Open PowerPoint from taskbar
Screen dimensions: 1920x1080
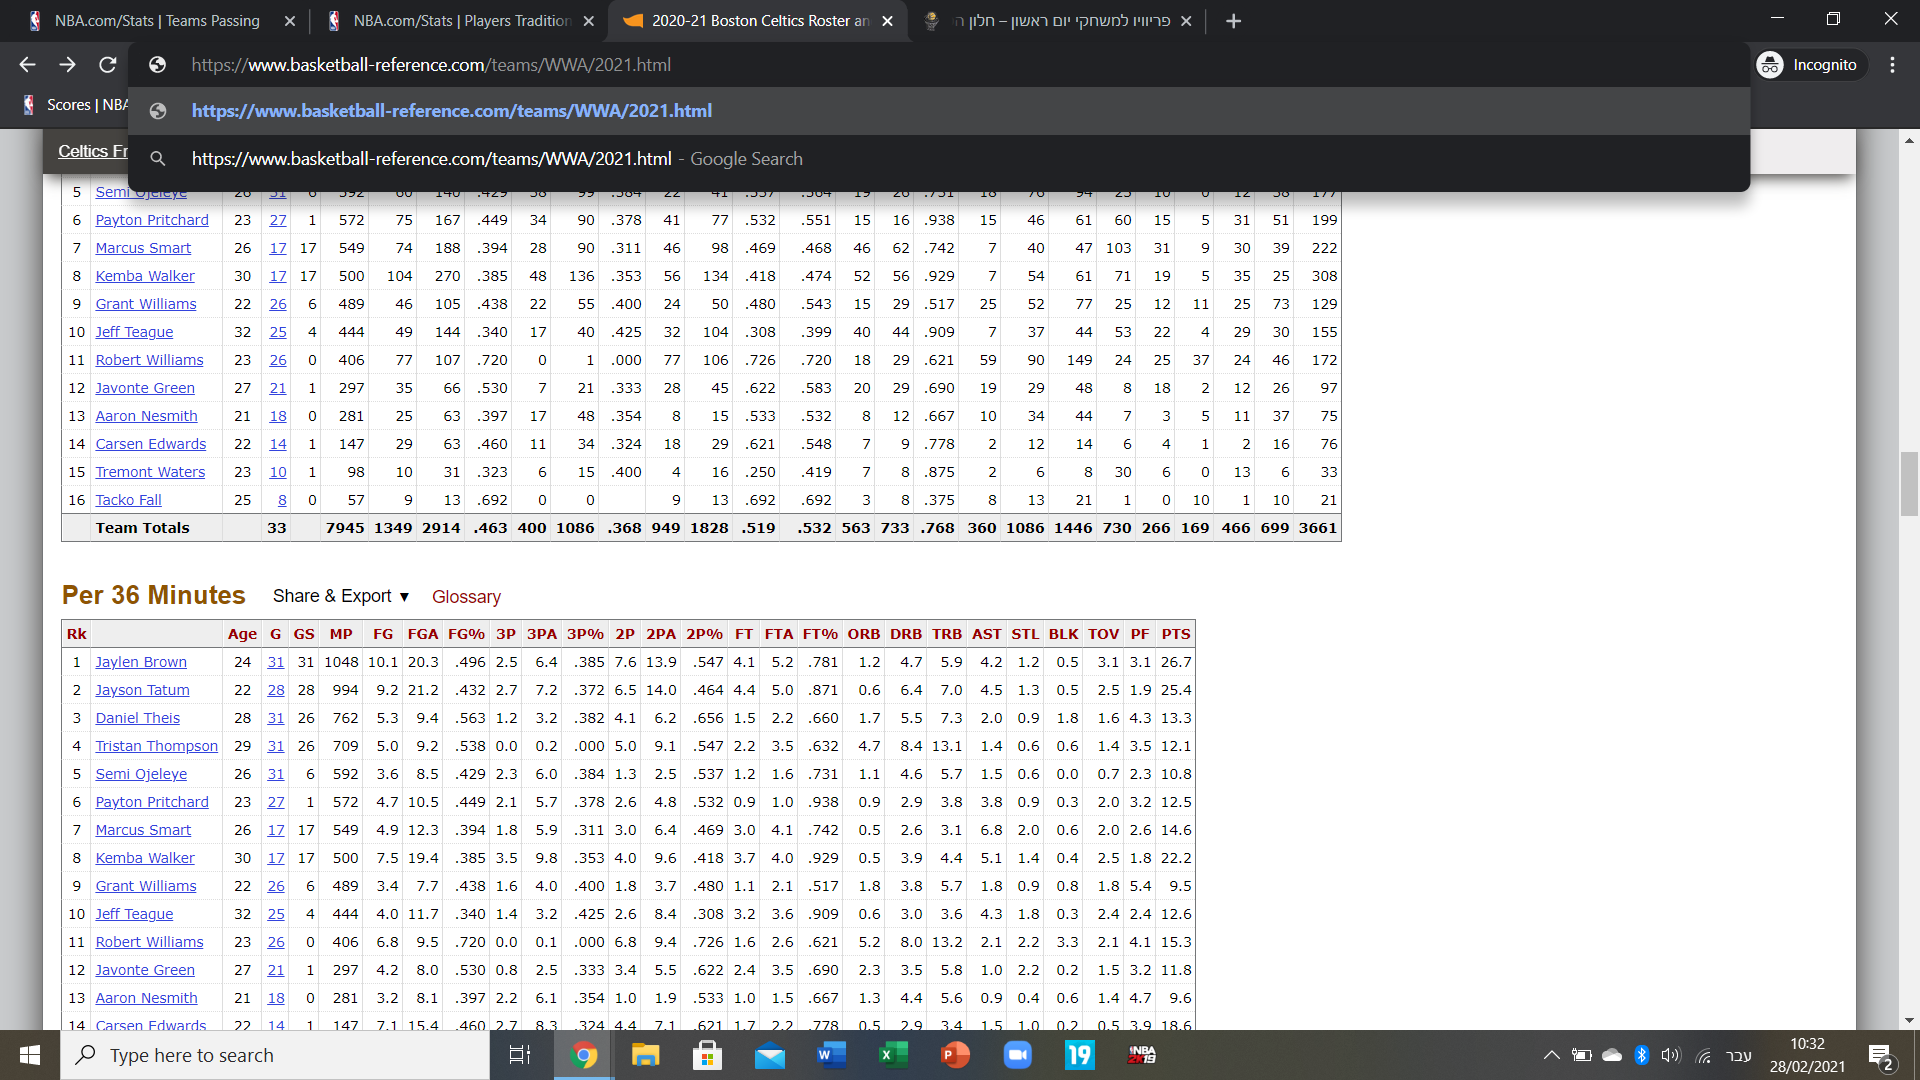(956, 1055)
